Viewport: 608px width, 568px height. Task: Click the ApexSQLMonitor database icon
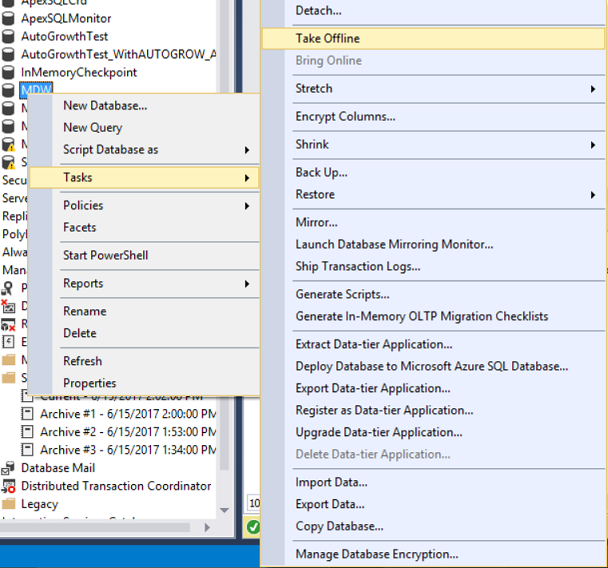tap(9, 18)
